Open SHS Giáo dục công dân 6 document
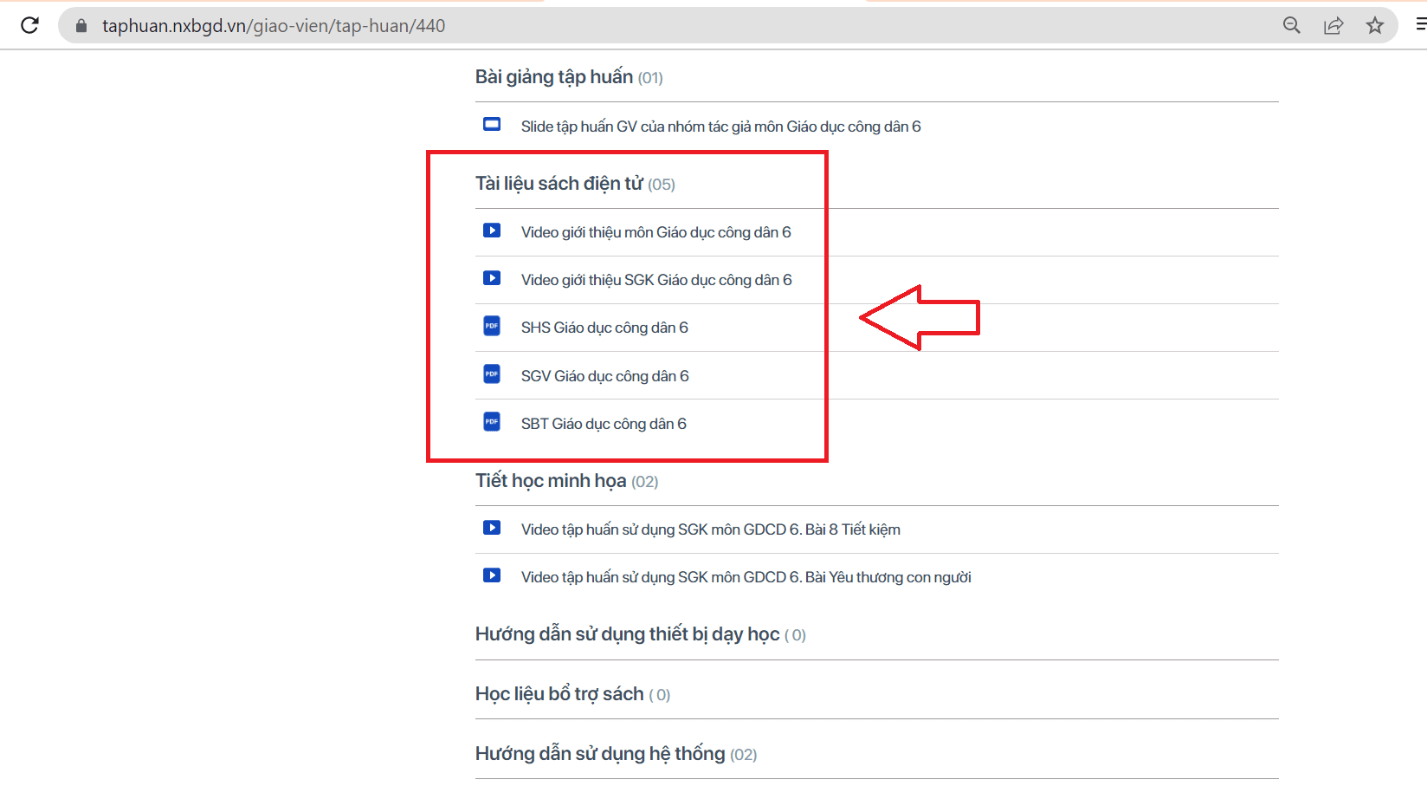This screenshot has width=1427, height=786. point(605,327)
